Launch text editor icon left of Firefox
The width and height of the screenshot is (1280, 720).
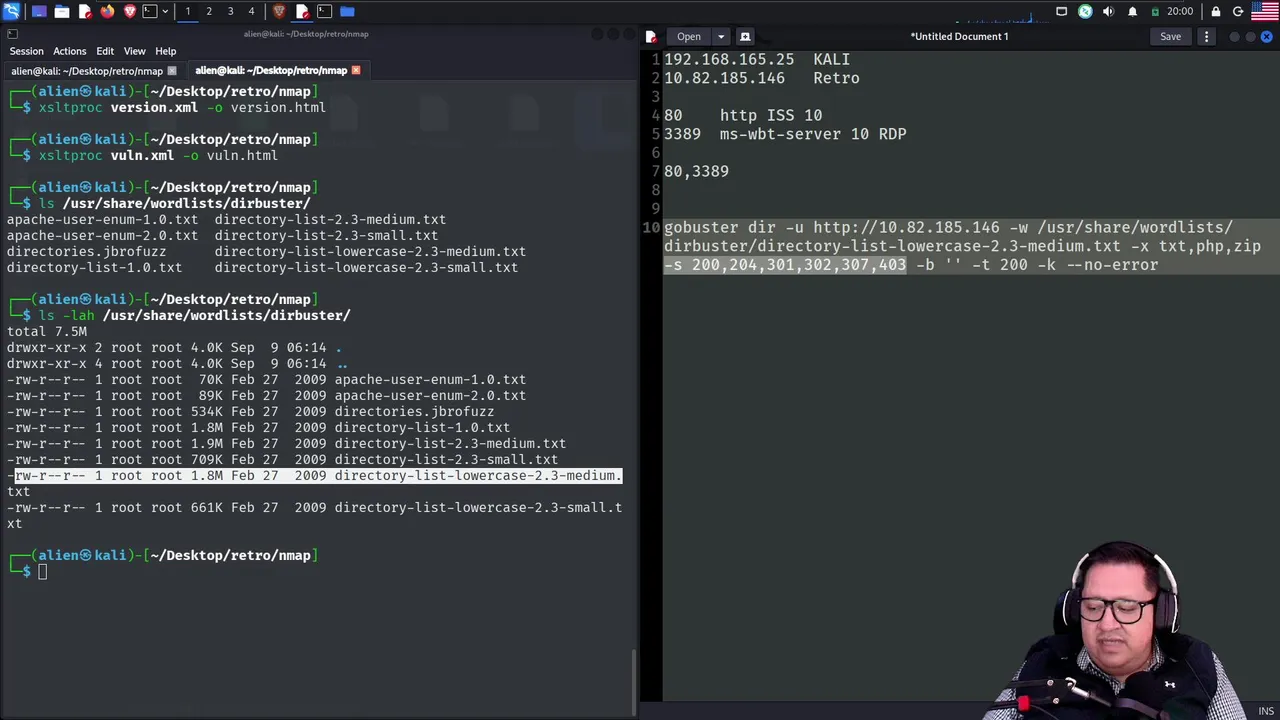click(85, 11)
